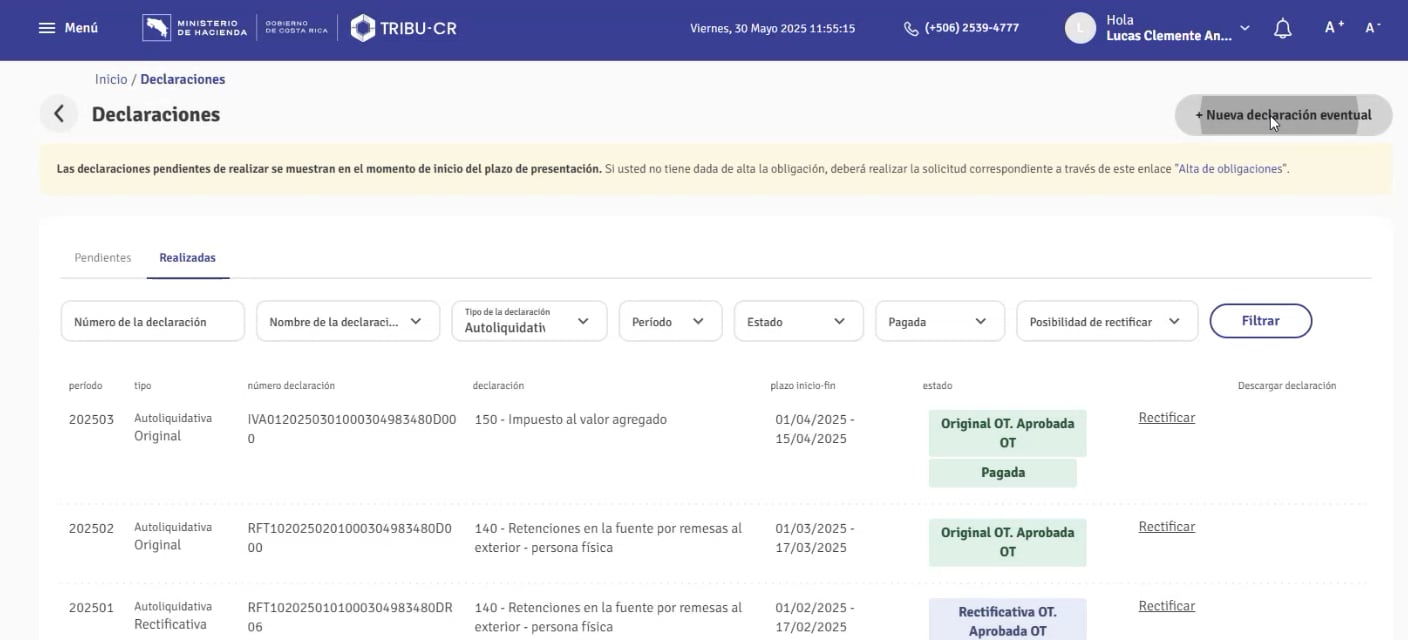Click the Número de la declaración field
Screen dimensions: 1408x640
click(x=152, y=320)
